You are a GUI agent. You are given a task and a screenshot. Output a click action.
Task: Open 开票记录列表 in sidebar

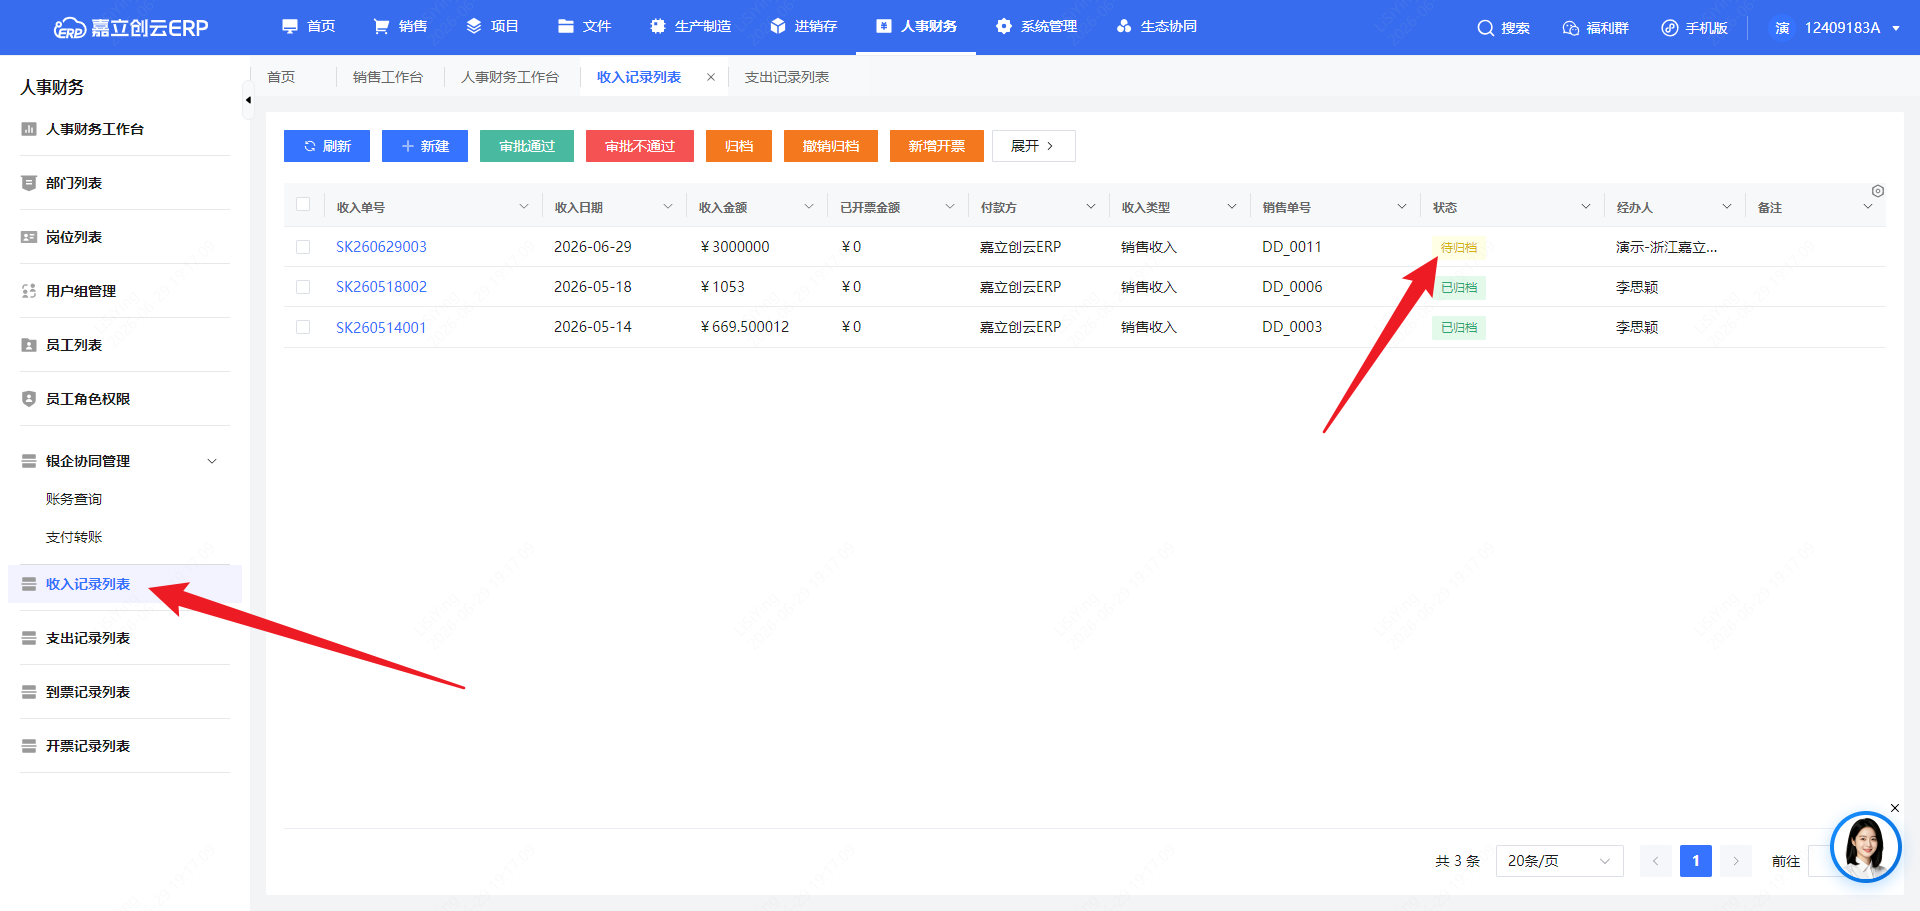88,746
